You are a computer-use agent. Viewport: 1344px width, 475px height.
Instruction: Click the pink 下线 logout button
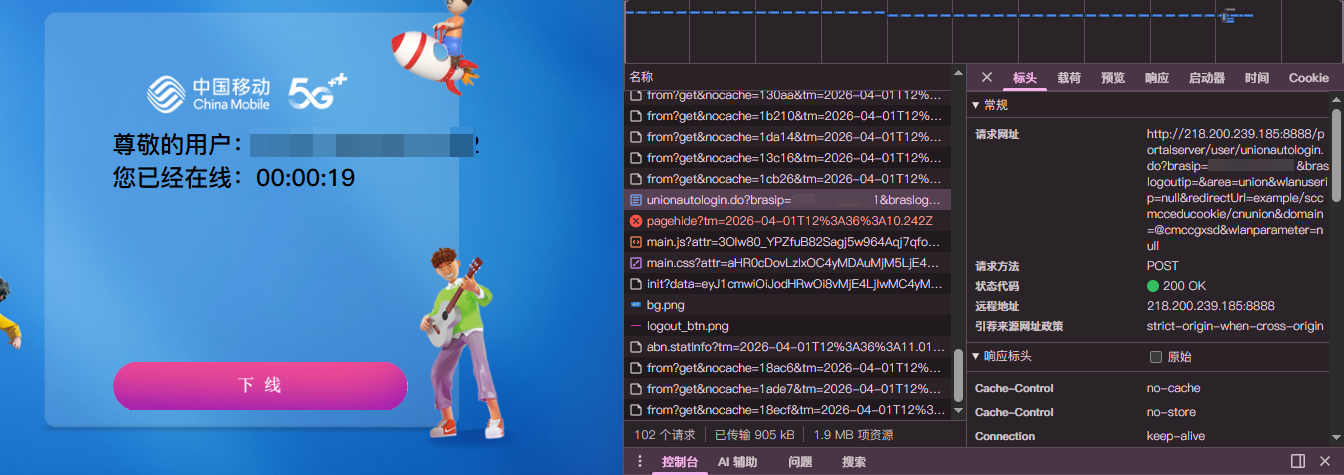260,386
